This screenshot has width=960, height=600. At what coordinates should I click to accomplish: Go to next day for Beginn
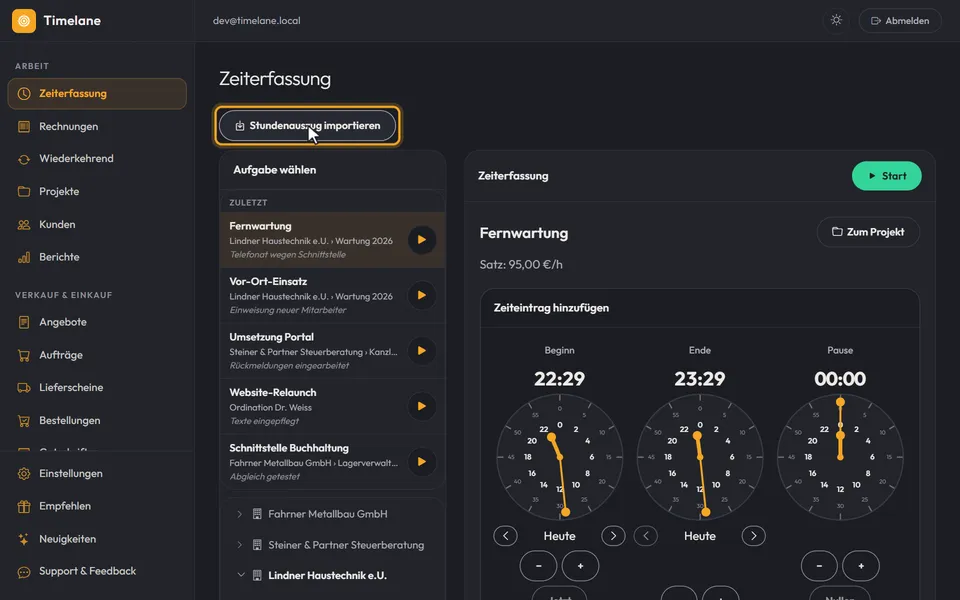coord(613,536)
